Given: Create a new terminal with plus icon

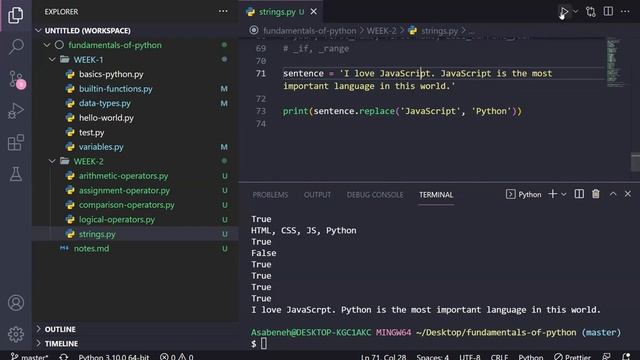Looking at the screenshot, I should [552, 194].
